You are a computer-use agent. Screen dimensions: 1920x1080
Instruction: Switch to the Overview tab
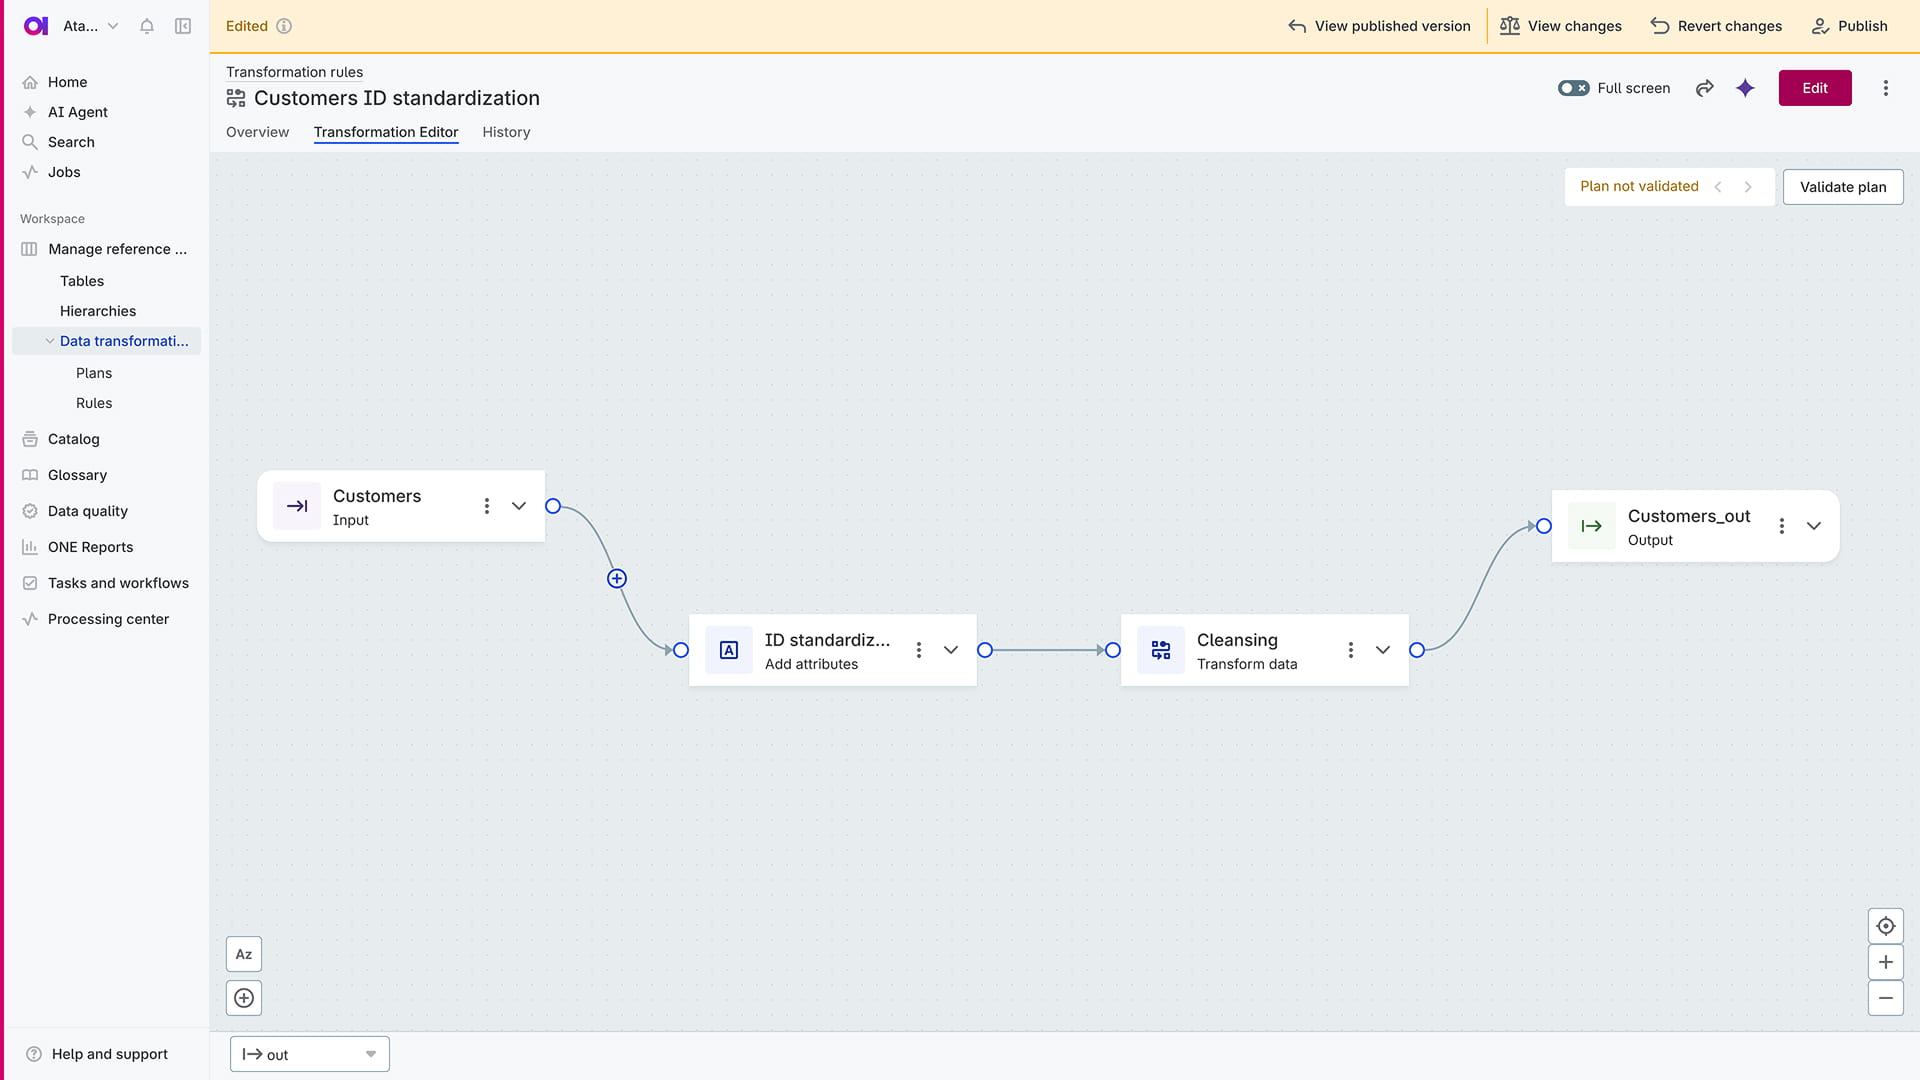[257, 132]
